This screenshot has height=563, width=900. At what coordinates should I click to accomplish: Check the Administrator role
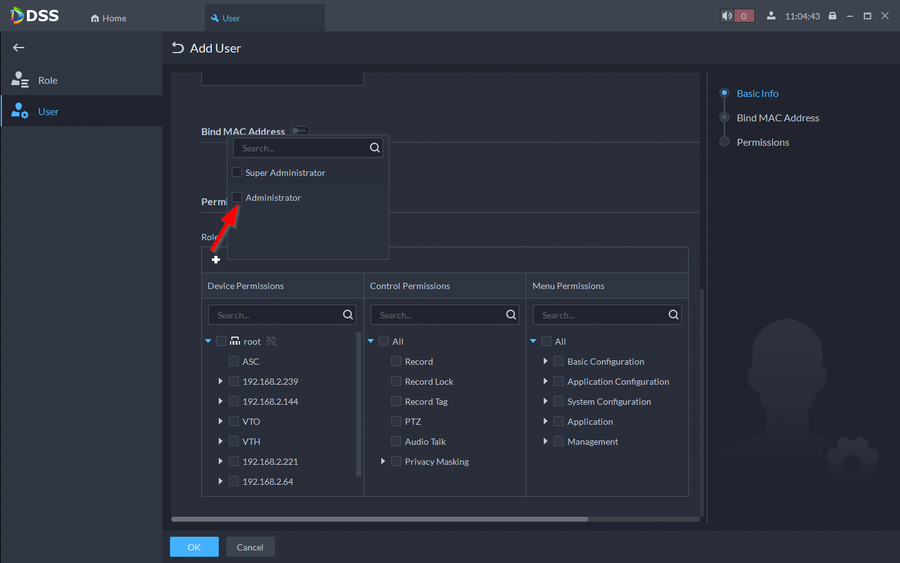[237, 197]
